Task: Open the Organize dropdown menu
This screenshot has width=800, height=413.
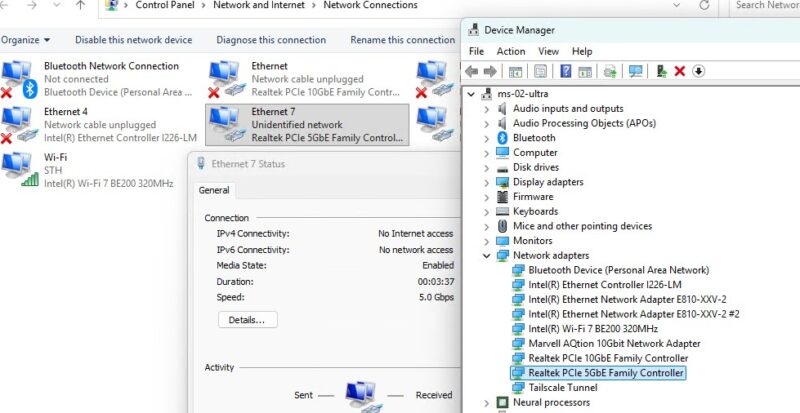Action: click(26, 40)
